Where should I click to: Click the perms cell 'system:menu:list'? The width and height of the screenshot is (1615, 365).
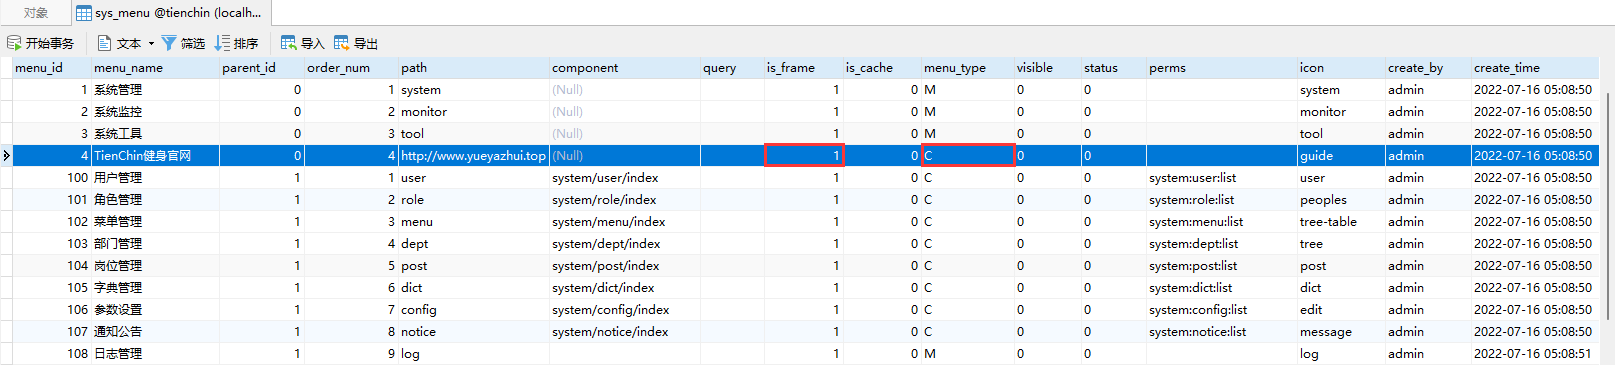(1222, 222)
